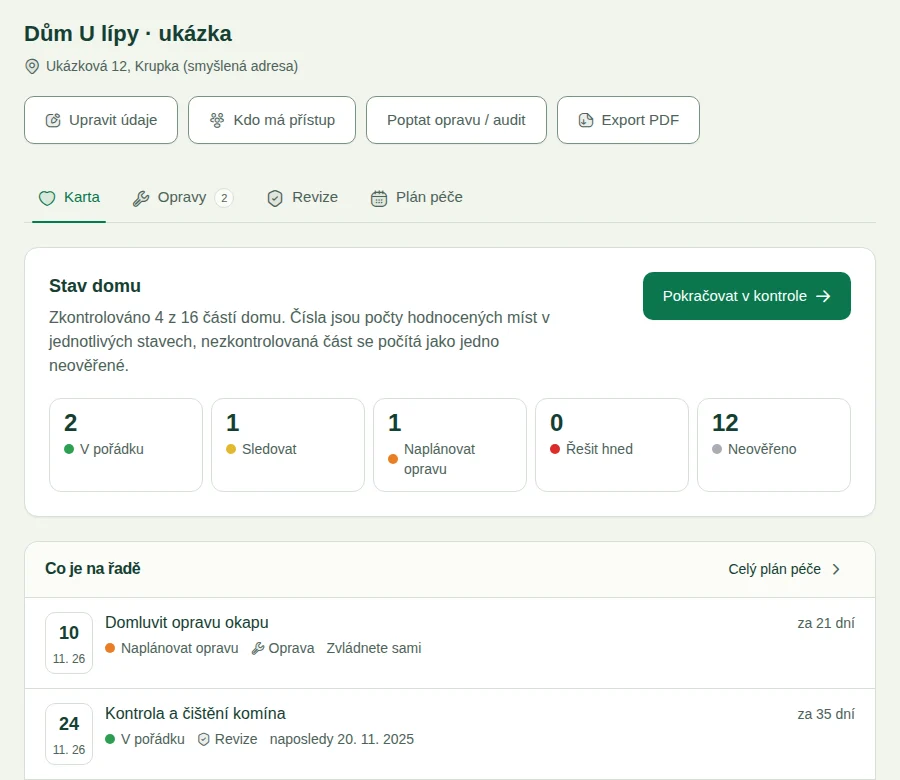Click the wrench icon on the Opravy tab

pos(141,199)
